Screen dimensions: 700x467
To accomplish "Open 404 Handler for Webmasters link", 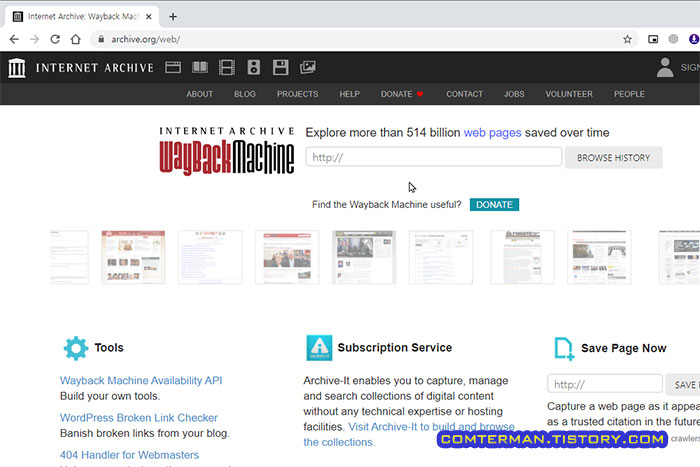I will [129, 455].
